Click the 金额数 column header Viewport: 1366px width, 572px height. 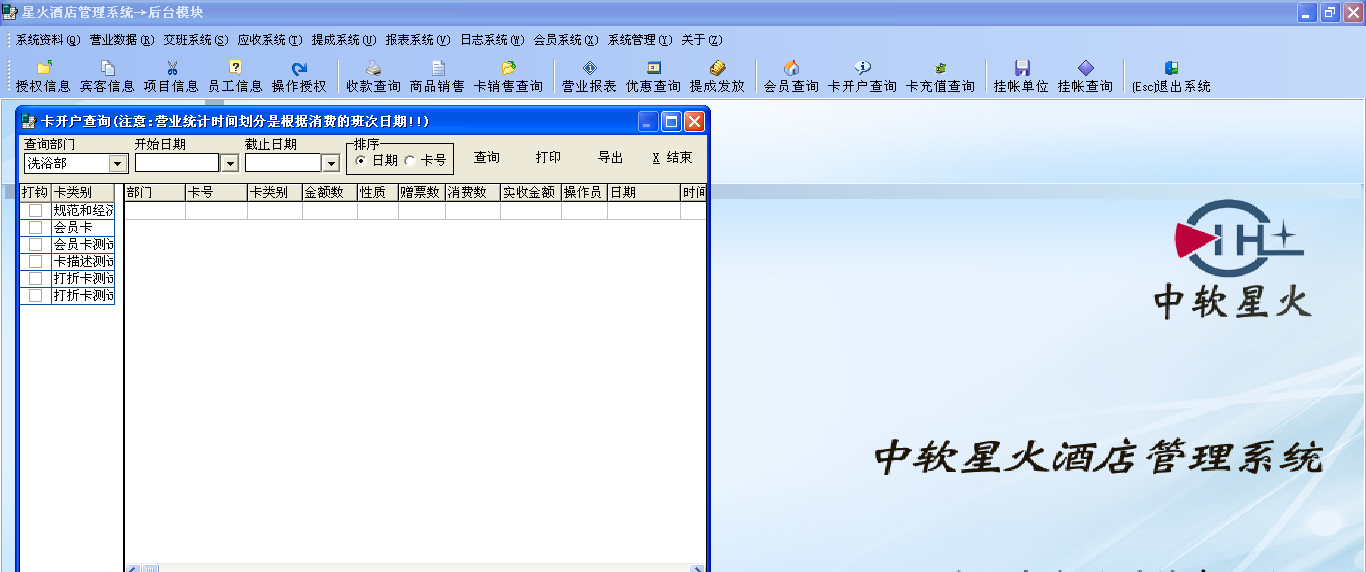[329, 192]
